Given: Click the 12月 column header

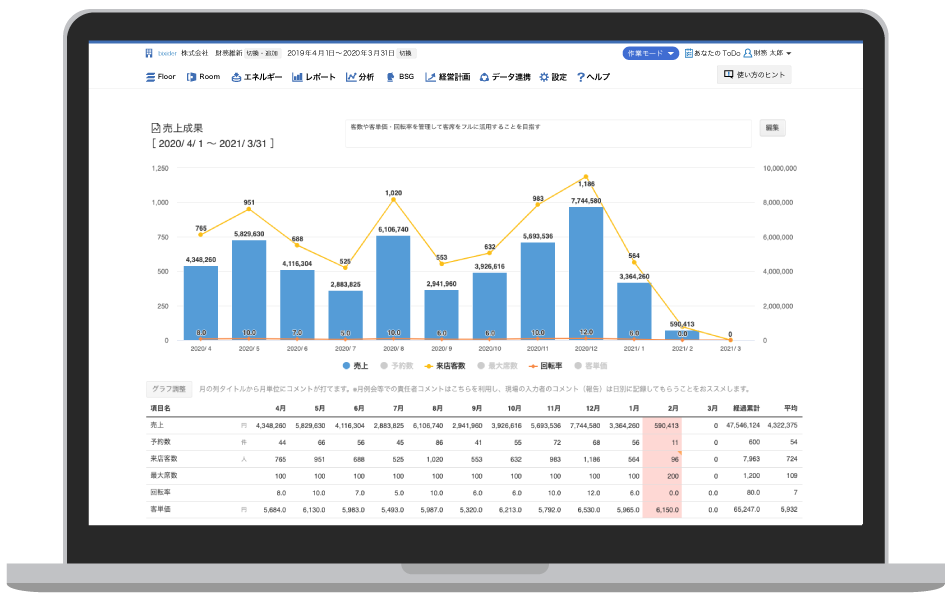Looking at the screenshot, I should (x=593, y=408).
